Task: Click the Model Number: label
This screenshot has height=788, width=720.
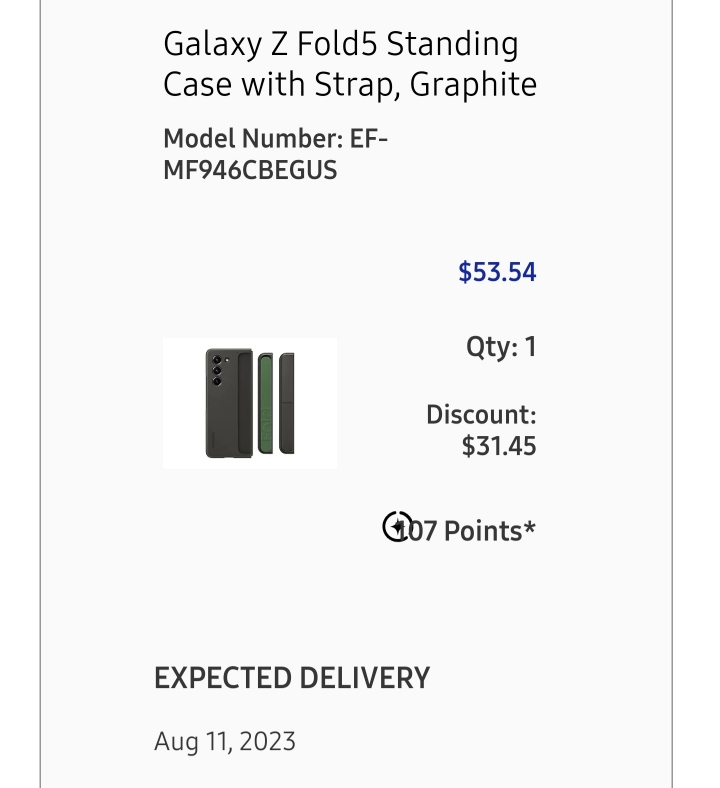Action: point(253,138)
